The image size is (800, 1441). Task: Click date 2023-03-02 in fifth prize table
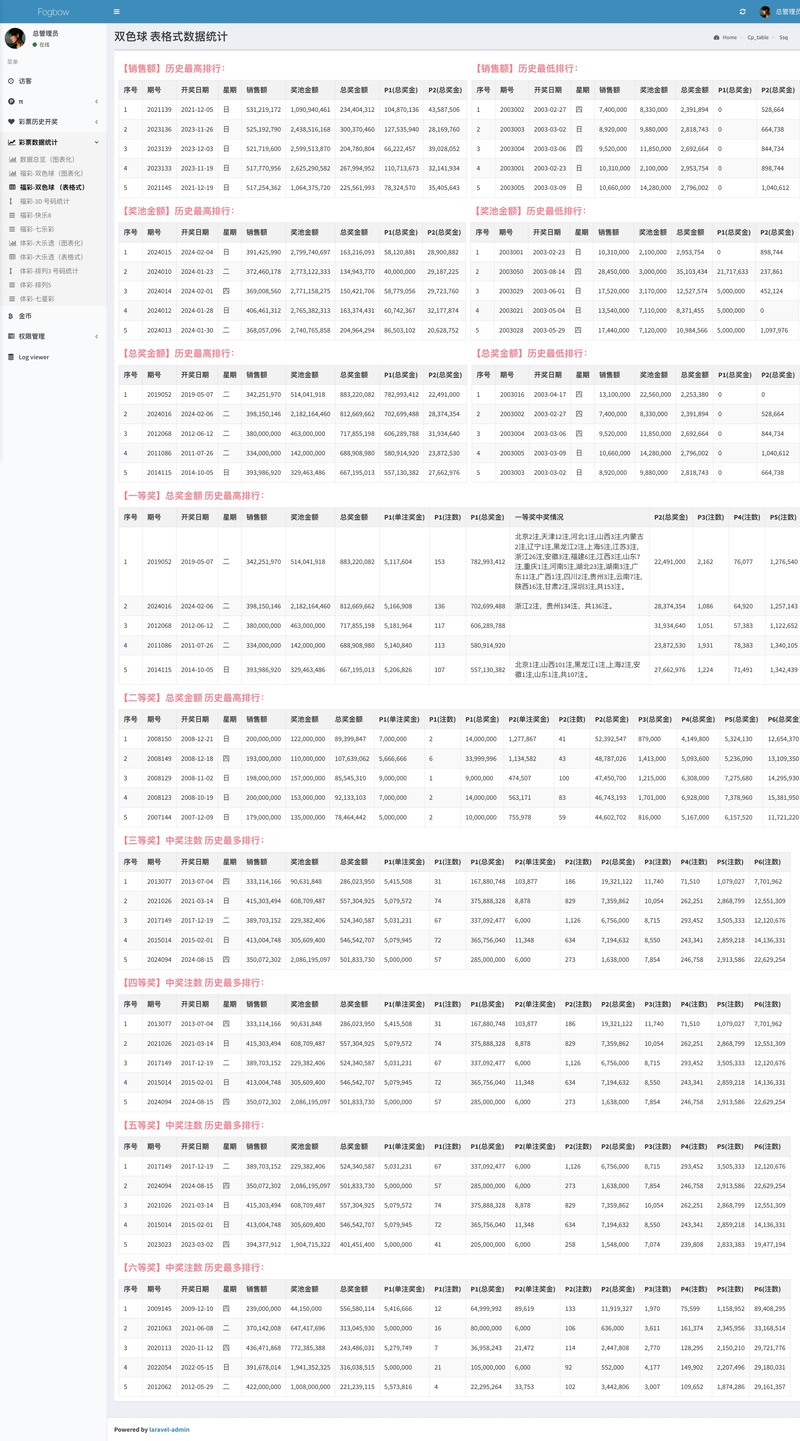coord(197,1244)
